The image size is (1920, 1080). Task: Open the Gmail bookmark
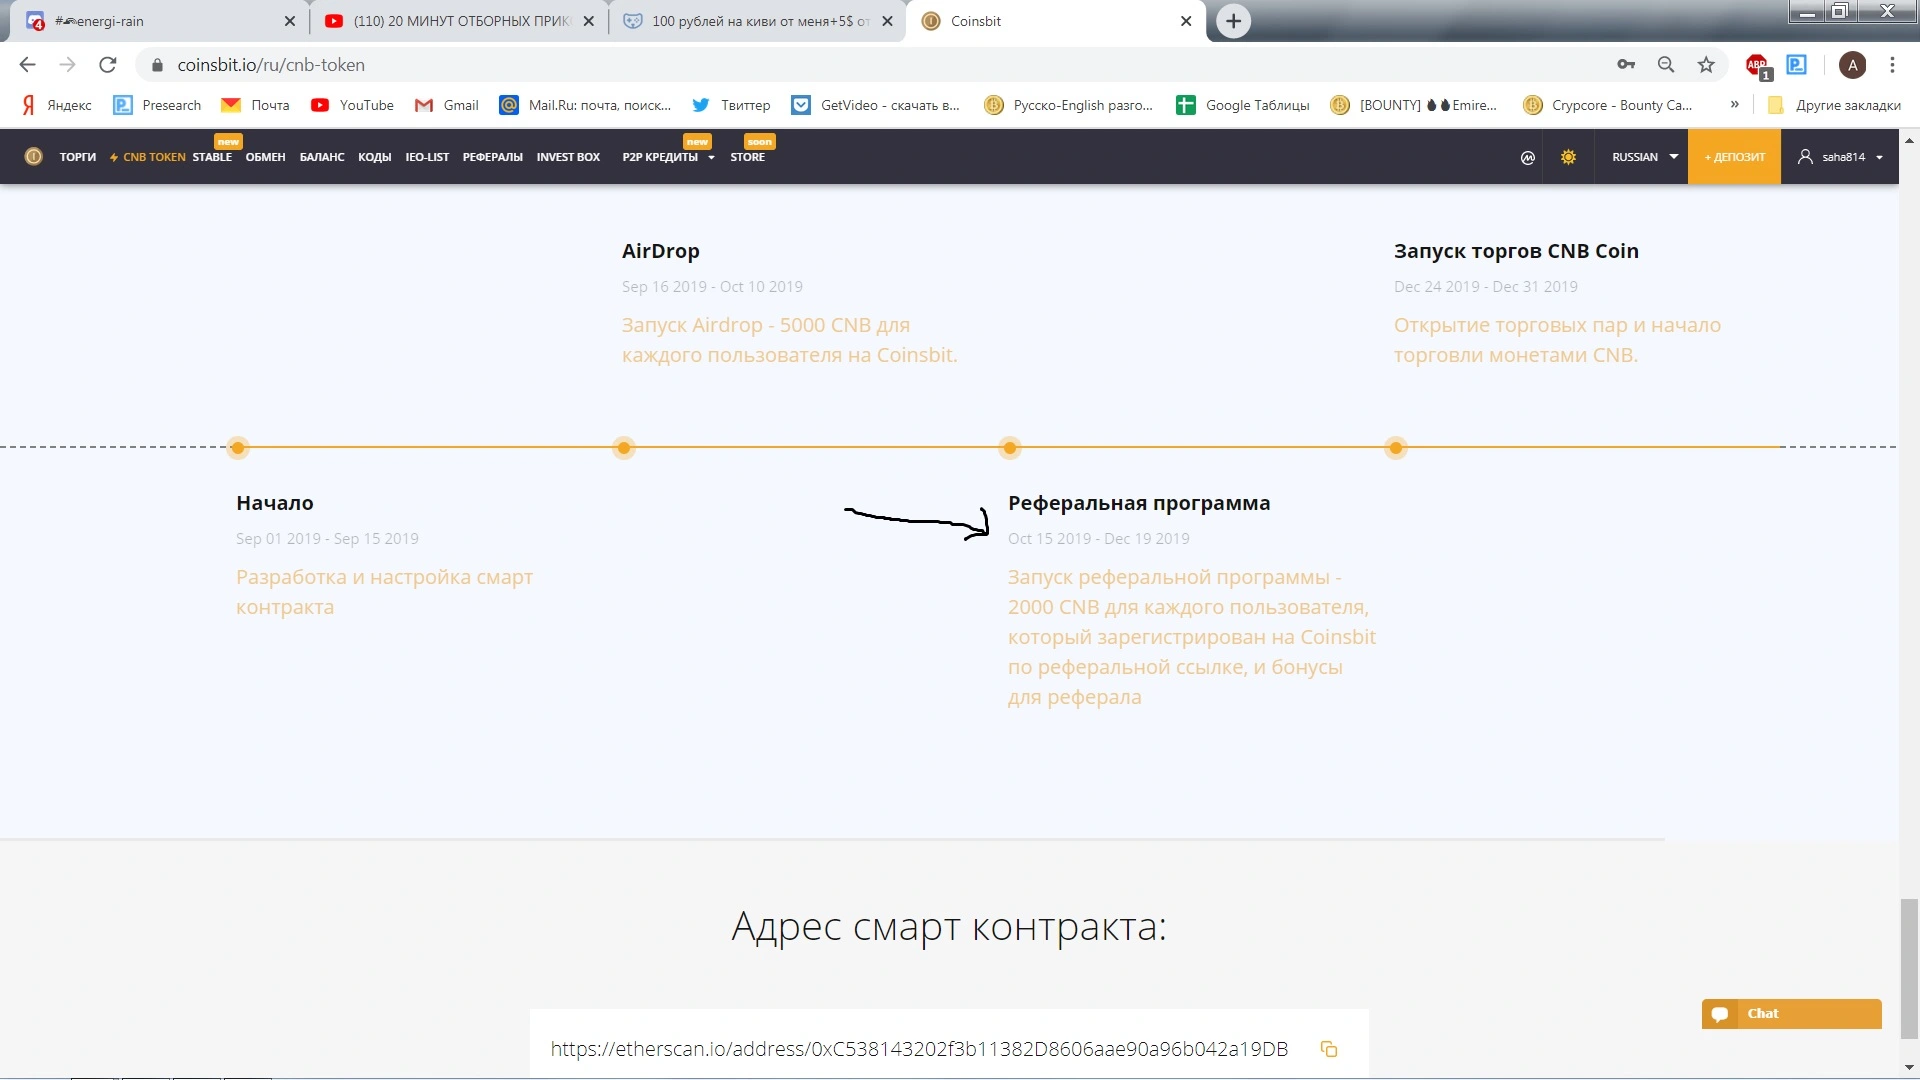pos(447,105)
